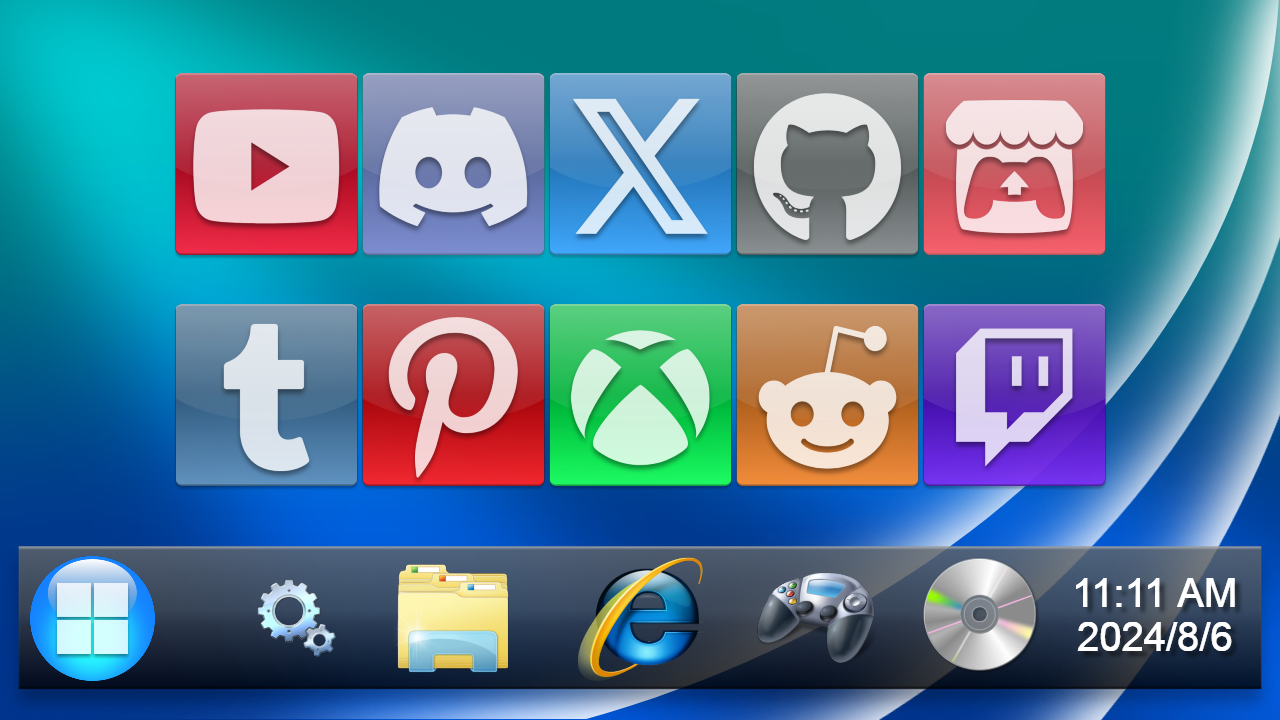Viewport: 1280px width, 720px height.
Task: Click the game controller taskbar icon
Action: pyautogui.click(x=815, y=617)
